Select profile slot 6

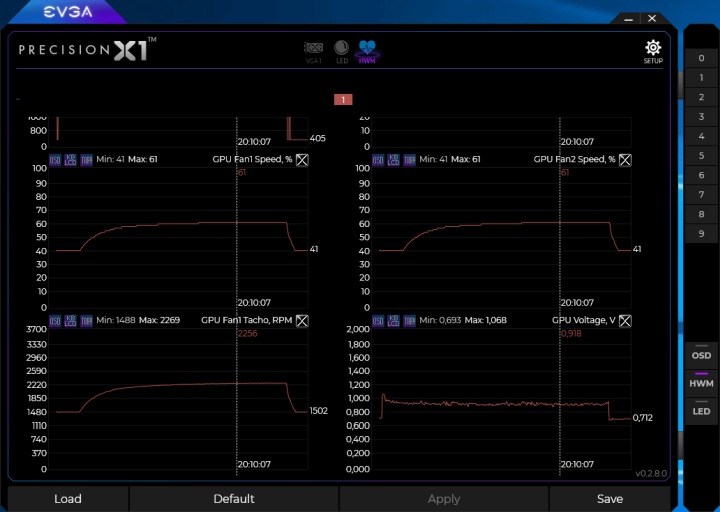[701, 175]
